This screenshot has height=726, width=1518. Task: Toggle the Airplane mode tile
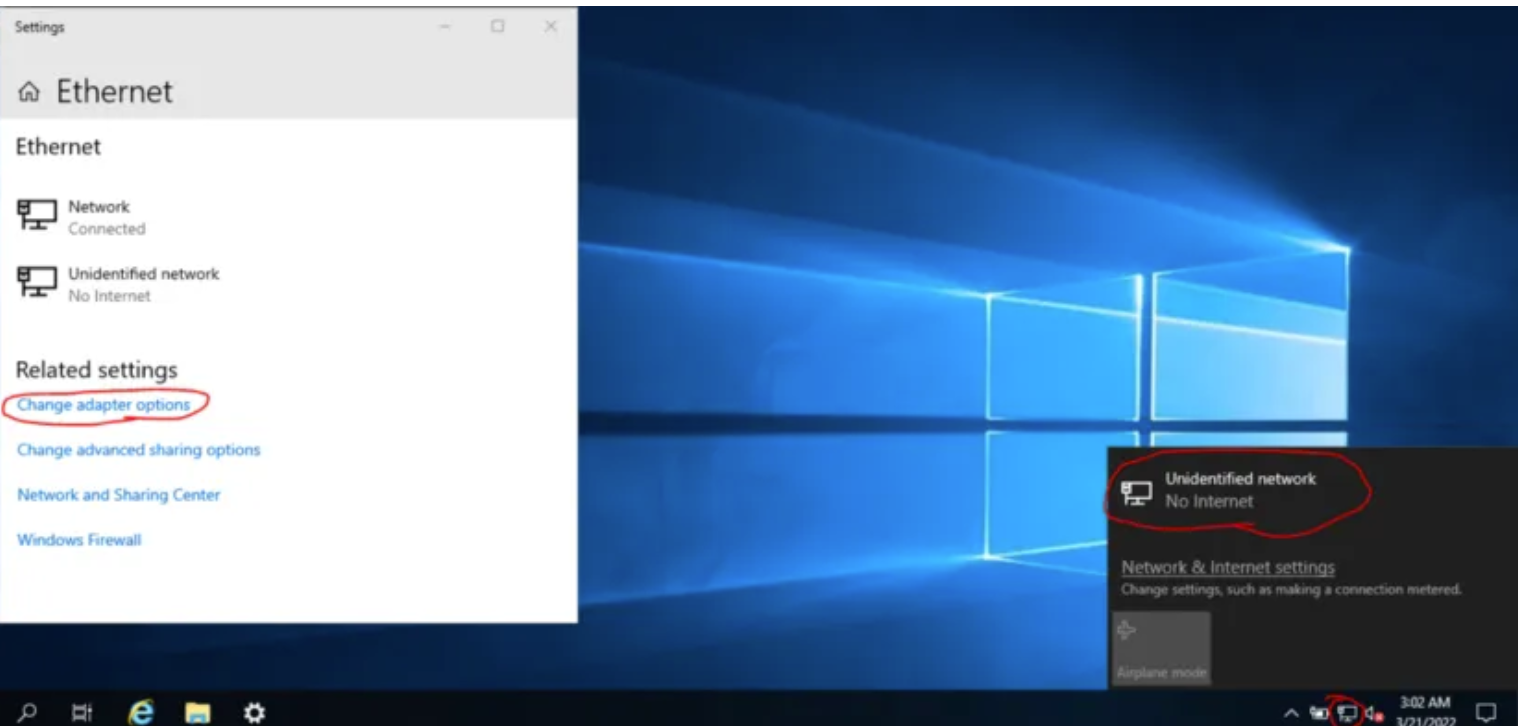[1161, 648]
